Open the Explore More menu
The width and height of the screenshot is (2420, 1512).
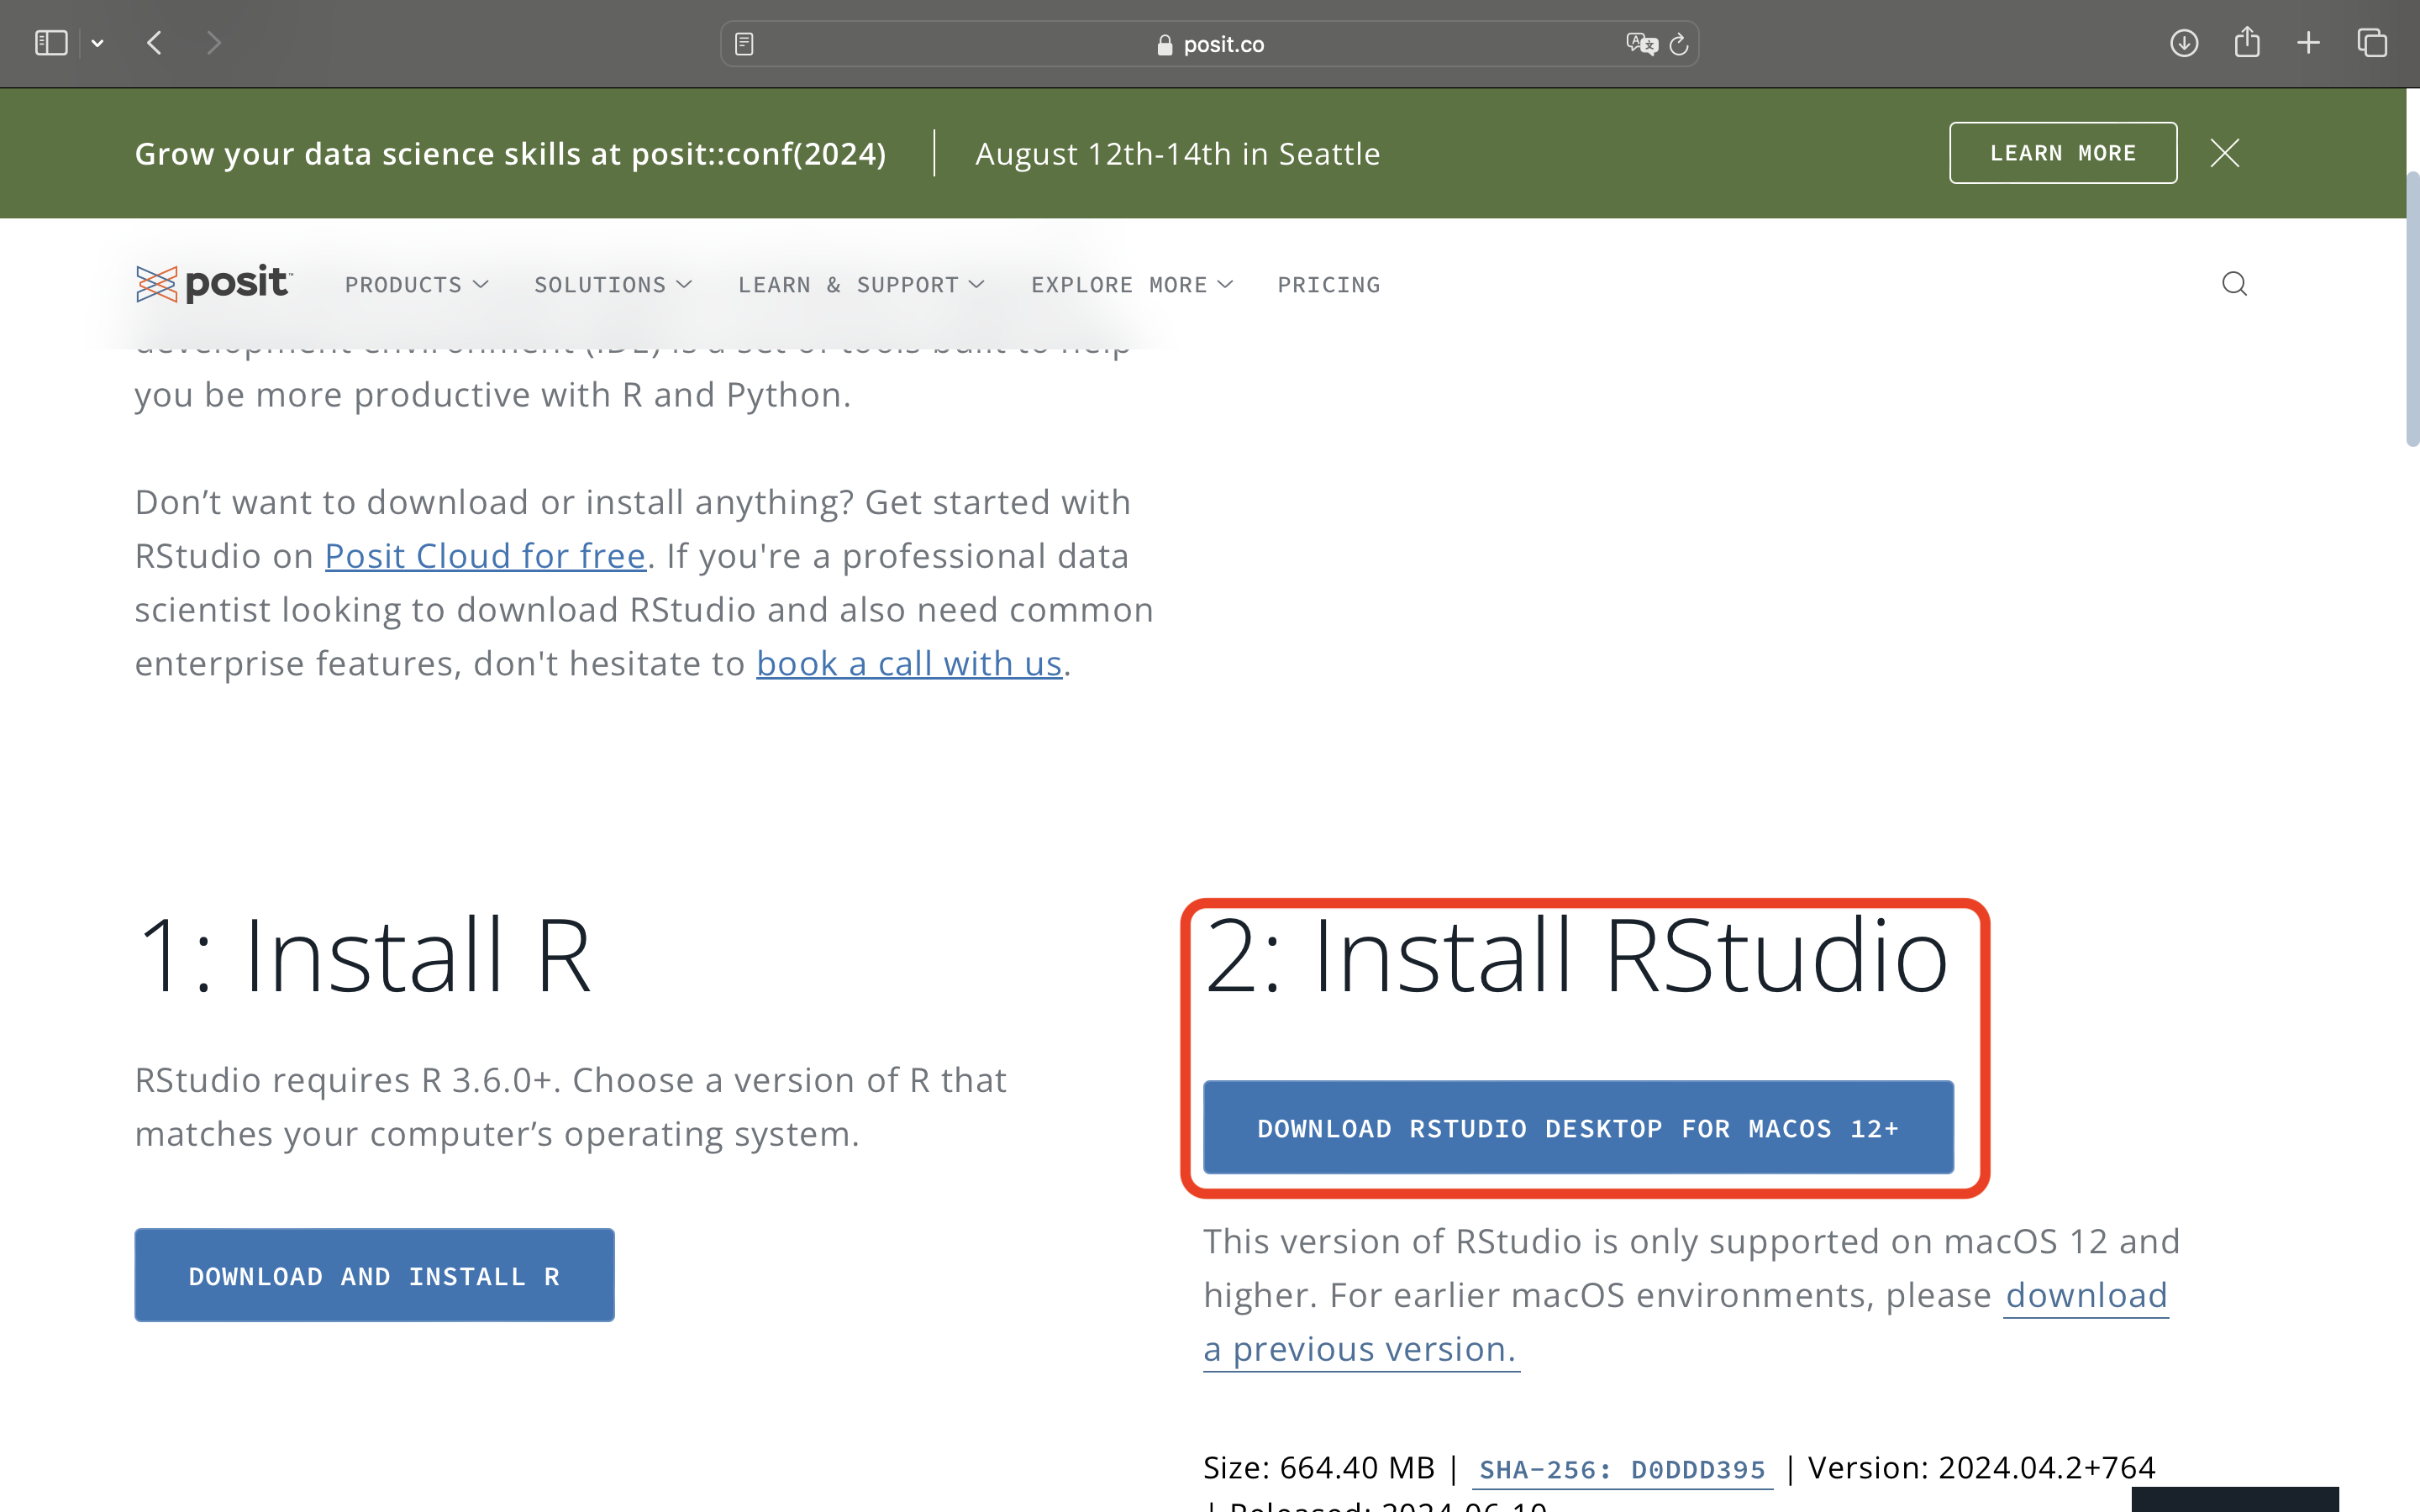click(x=1131, y=285)
